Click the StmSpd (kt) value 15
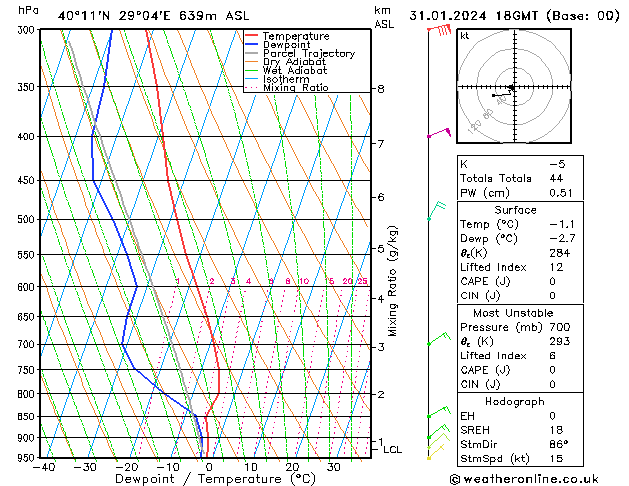The width and height of the screenshot is (629, 486). pos(556,458)
